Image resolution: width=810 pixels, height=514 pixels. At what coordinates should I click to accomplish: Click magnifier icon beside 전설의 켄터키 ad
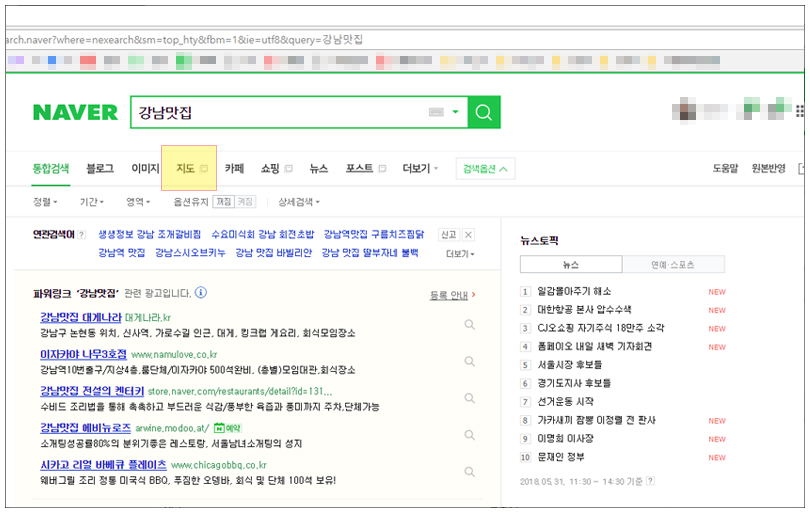[x=469, y=398]
